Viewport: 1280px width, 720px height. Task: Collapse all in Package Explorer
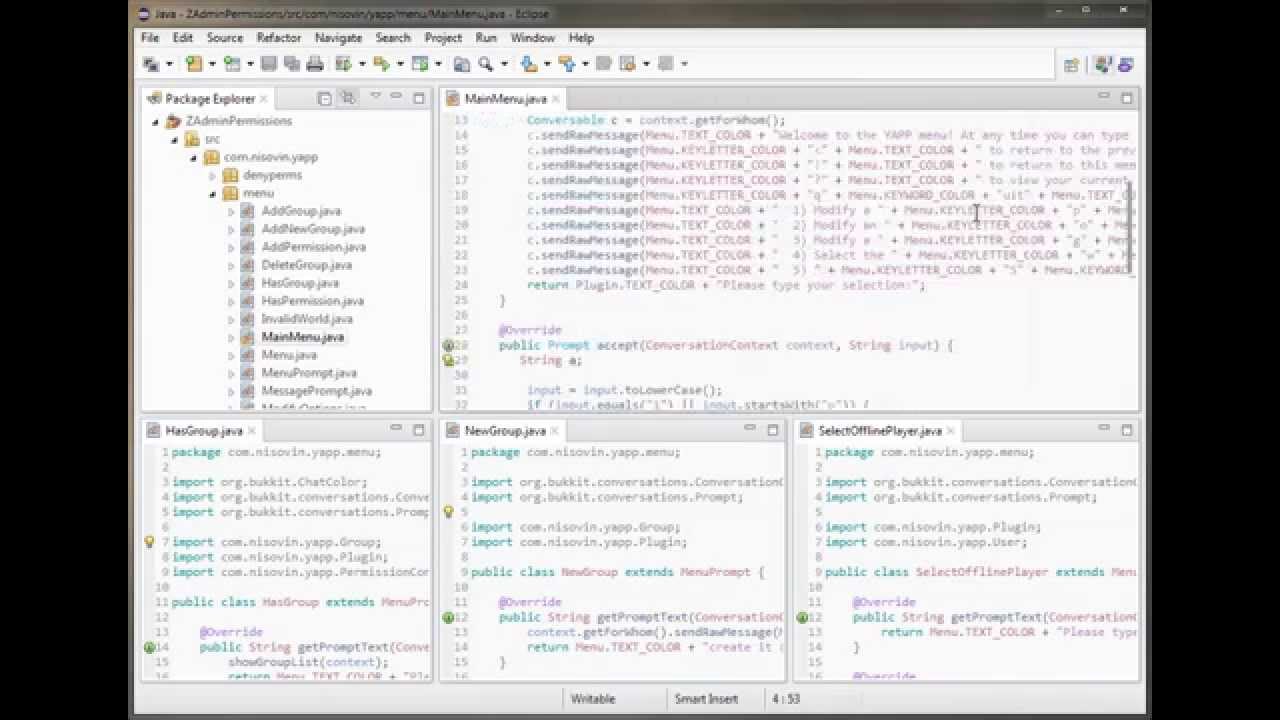pyautogui.click(x=324, y=98)
